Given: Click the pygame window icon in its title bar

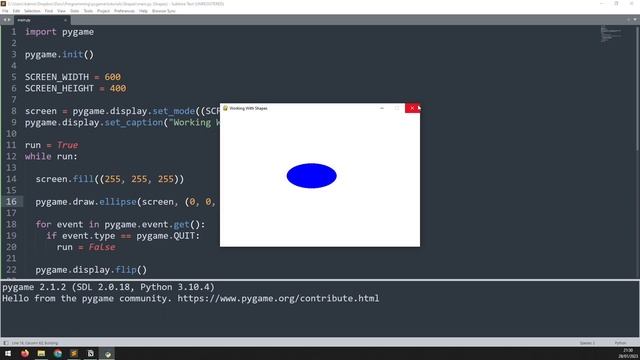Looking at the screenshot, I should [225, 108].
